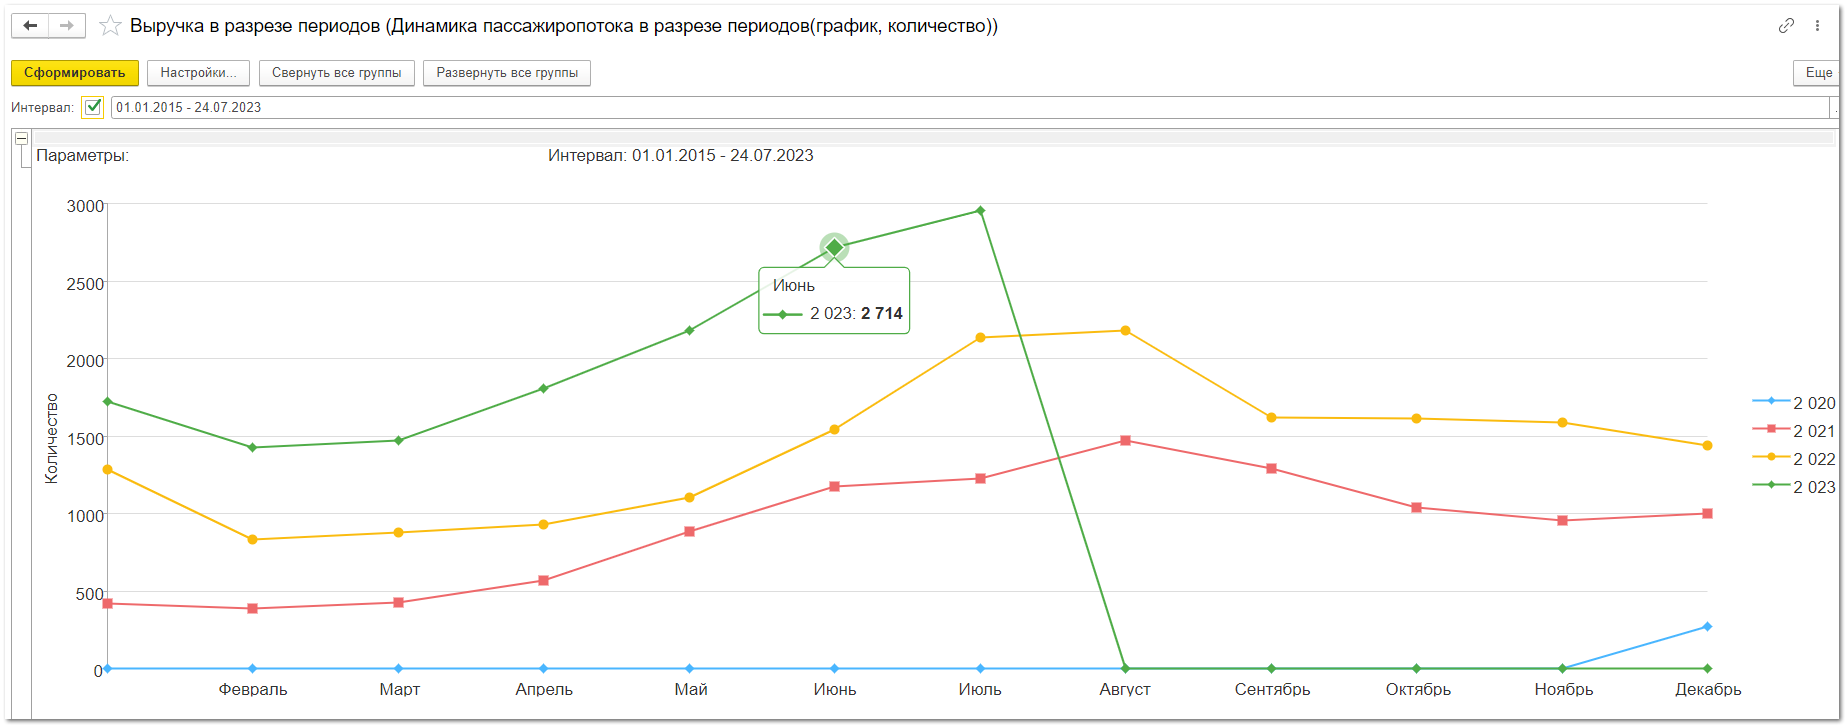Add report to favorites with star icon
This screenshot has height=728, width=1848.
(110, 26)
